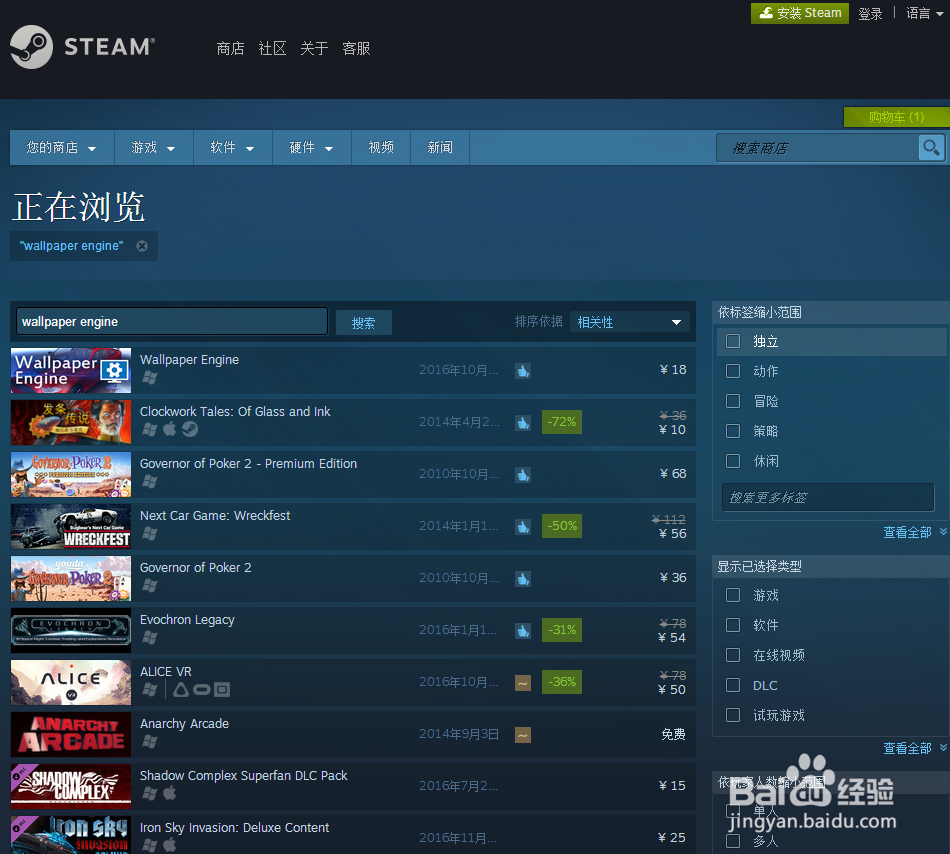This screenshot has width=950, height=854.
Task: Check the 独立 tag checkbox
Action: [733, 341]
